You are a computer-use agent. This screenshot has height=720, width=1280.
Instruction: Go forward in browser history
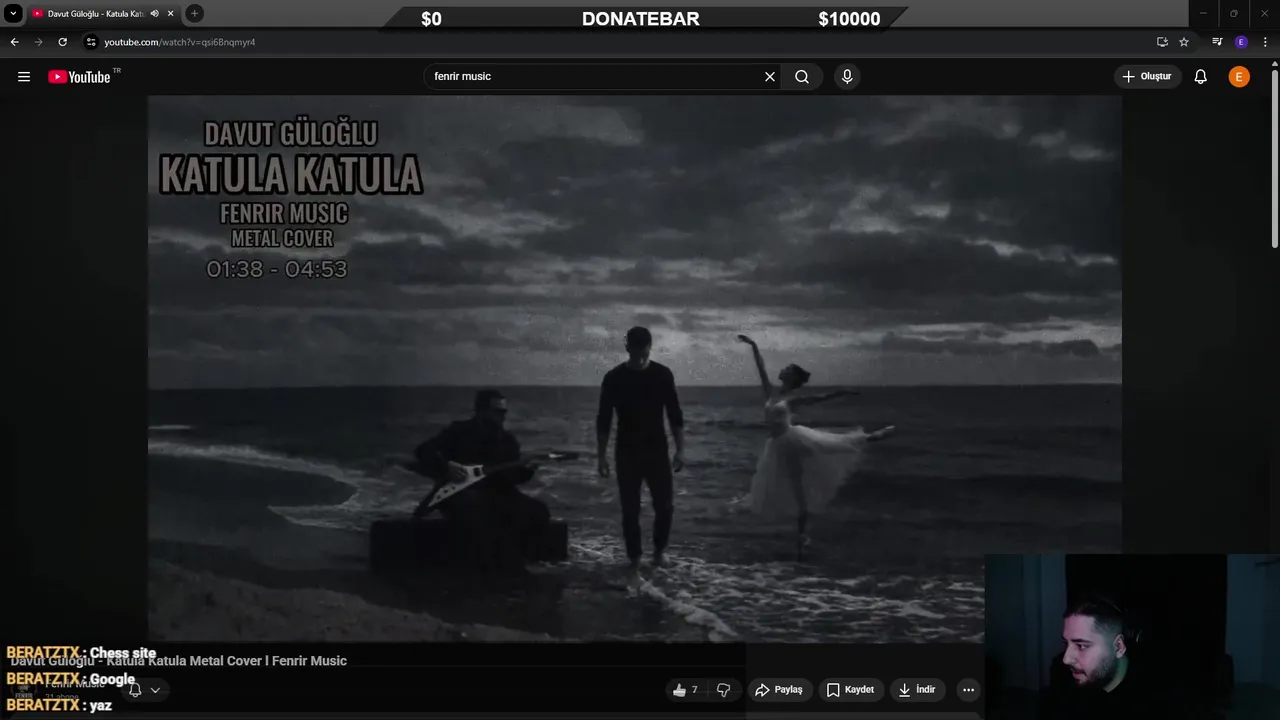point(38,42)
